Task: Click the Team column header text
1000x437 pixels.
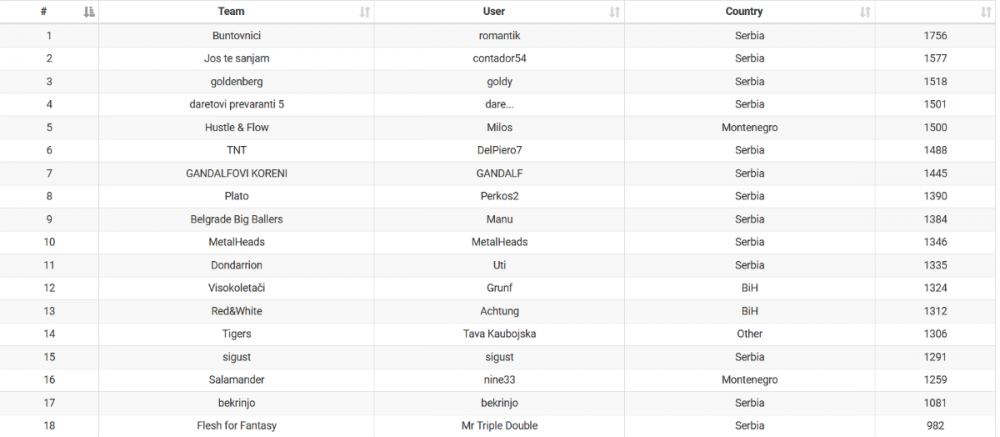Action: 236,12
